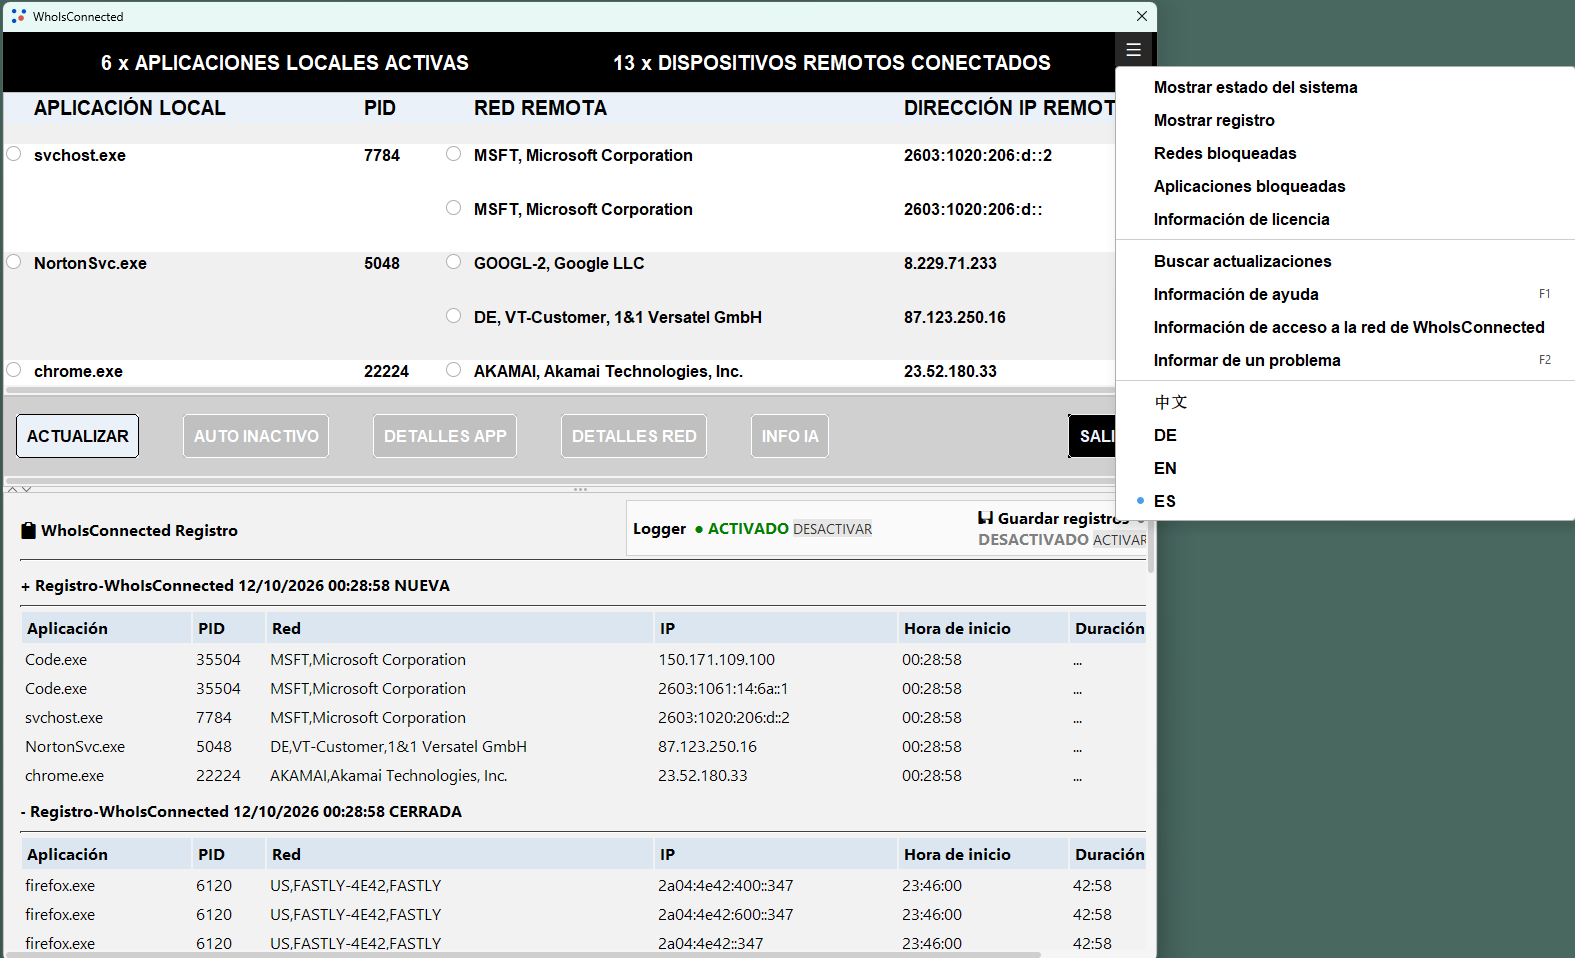Select the AKAMAI Technologies network radio
The image size is (1575, 958).
(454, 370)
